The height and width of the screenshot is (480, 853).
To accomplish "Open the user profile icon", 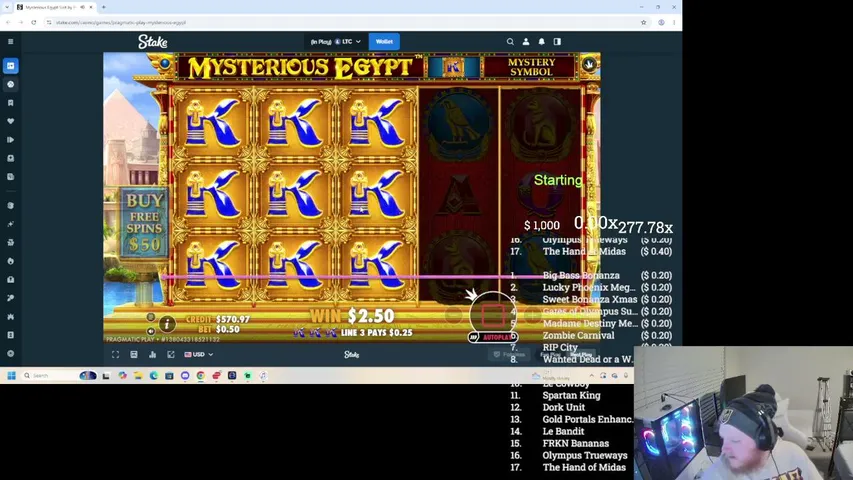I will coord(526,41).
